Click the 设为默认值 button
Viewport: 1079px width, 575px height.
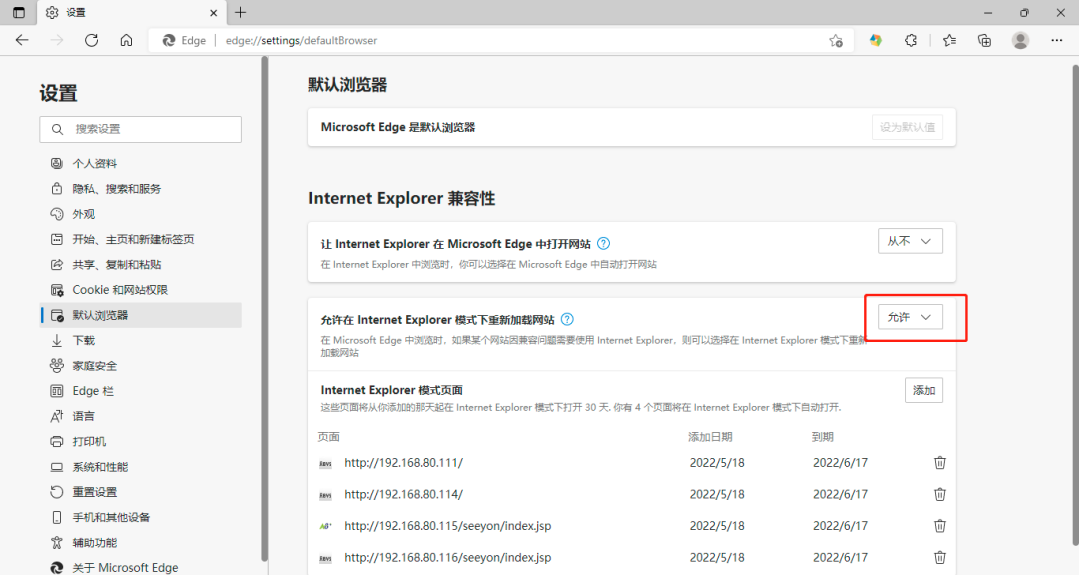[907, 127]
